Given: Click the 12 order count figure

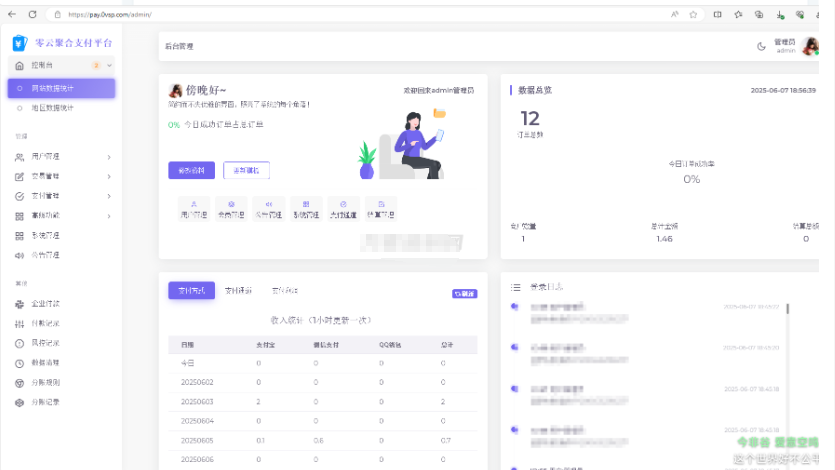Looking at the screenshot, I should click(530, 118).
